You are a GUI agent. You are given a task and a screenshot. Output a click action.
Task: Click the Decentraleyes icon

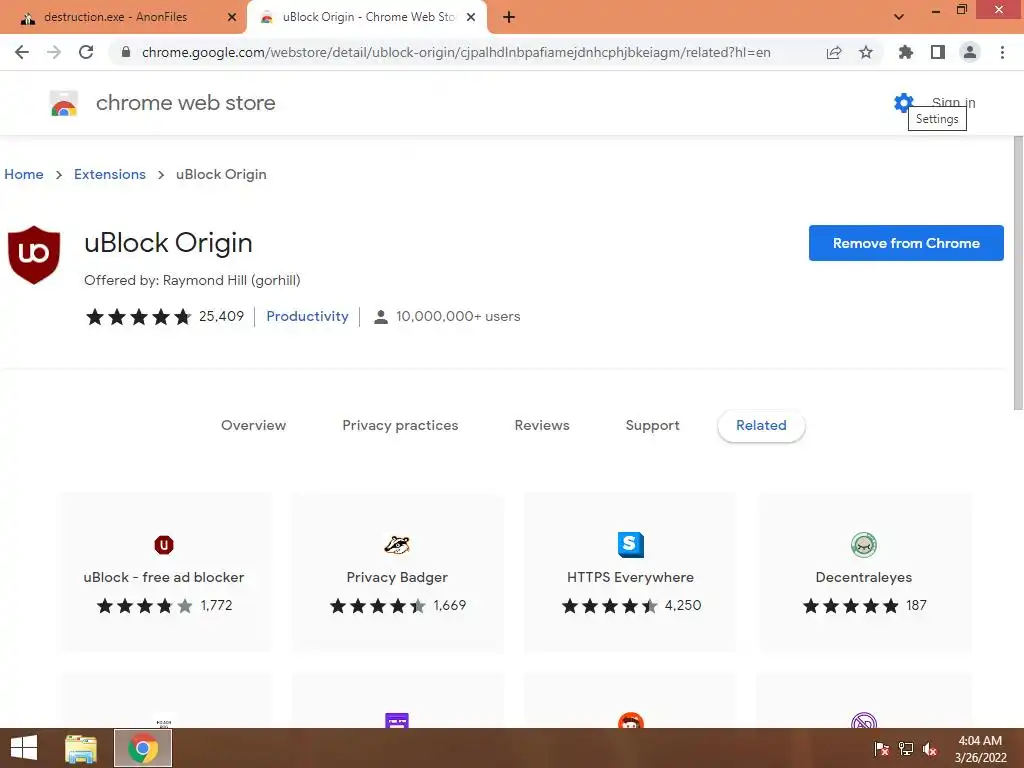click(x=864, y=545)
